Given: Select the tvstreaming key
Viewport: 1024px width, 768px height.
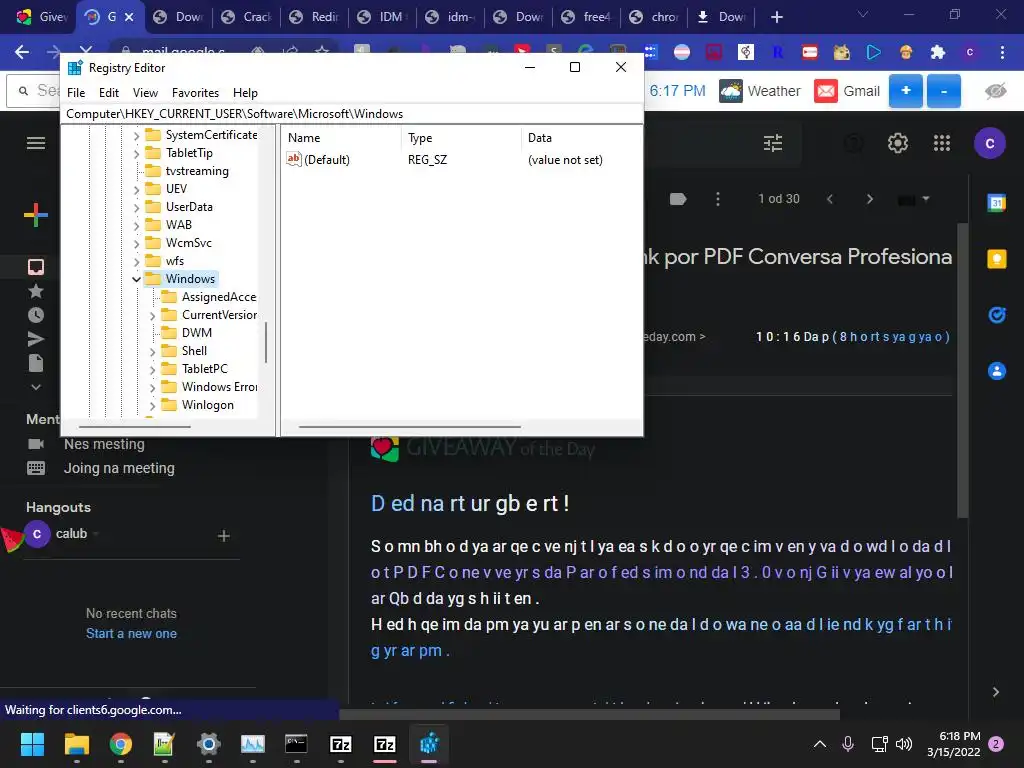Looking at the screenshot, I should (x=197, y=171).
